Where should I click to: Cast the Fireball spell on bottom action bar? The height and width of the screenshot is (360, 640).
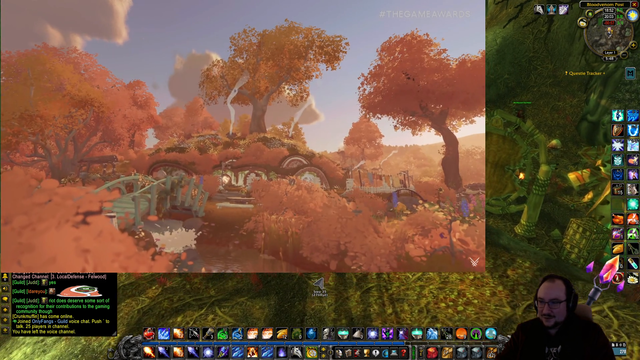(149, 353)
